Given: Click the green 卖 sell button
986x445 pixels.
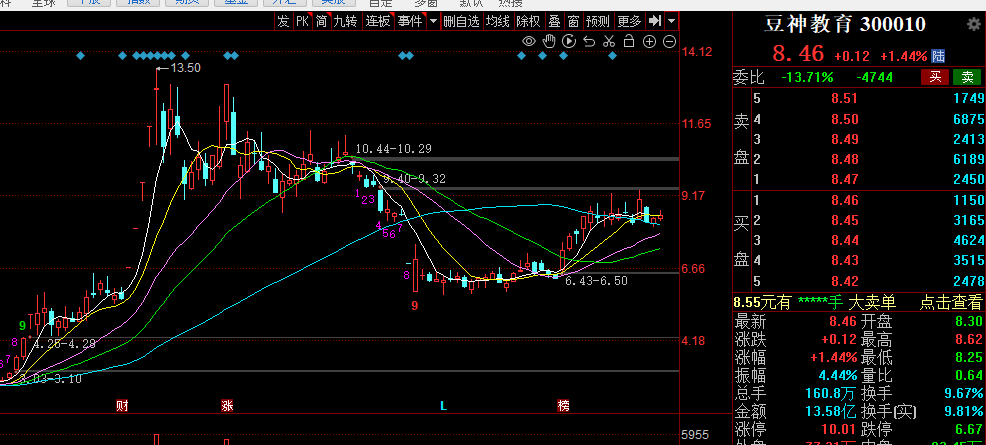Looking at the screenshot, I should [966, 77].
